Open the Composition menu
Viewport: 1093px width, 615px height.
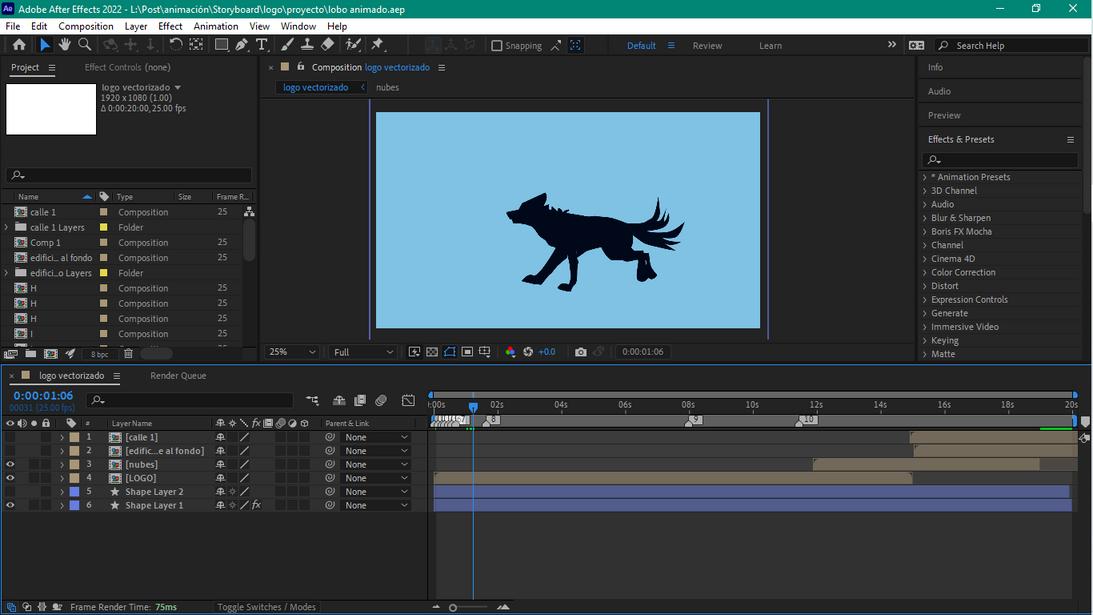pyautogui.click(x=85, y=26)
